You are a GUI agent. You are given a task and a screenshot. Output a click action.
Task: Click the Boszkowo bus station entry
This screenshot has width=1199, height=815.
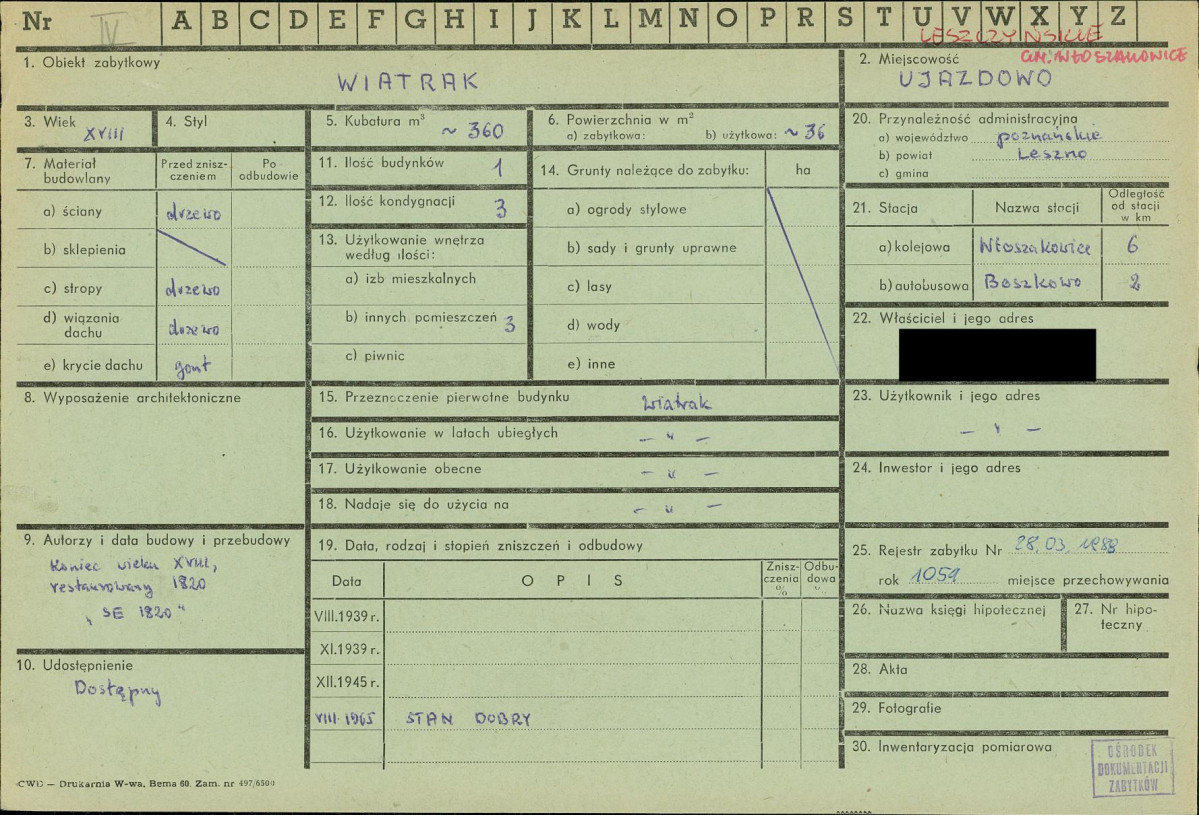pos(1032,282)
